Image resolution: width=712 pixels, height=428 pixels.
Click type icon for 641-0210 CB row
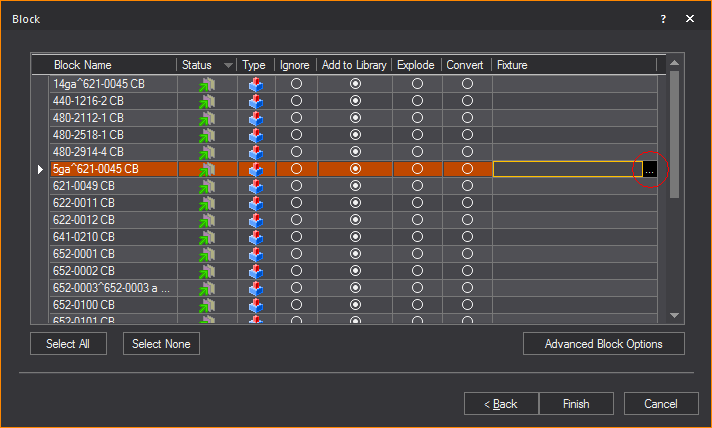pos(255,238)
